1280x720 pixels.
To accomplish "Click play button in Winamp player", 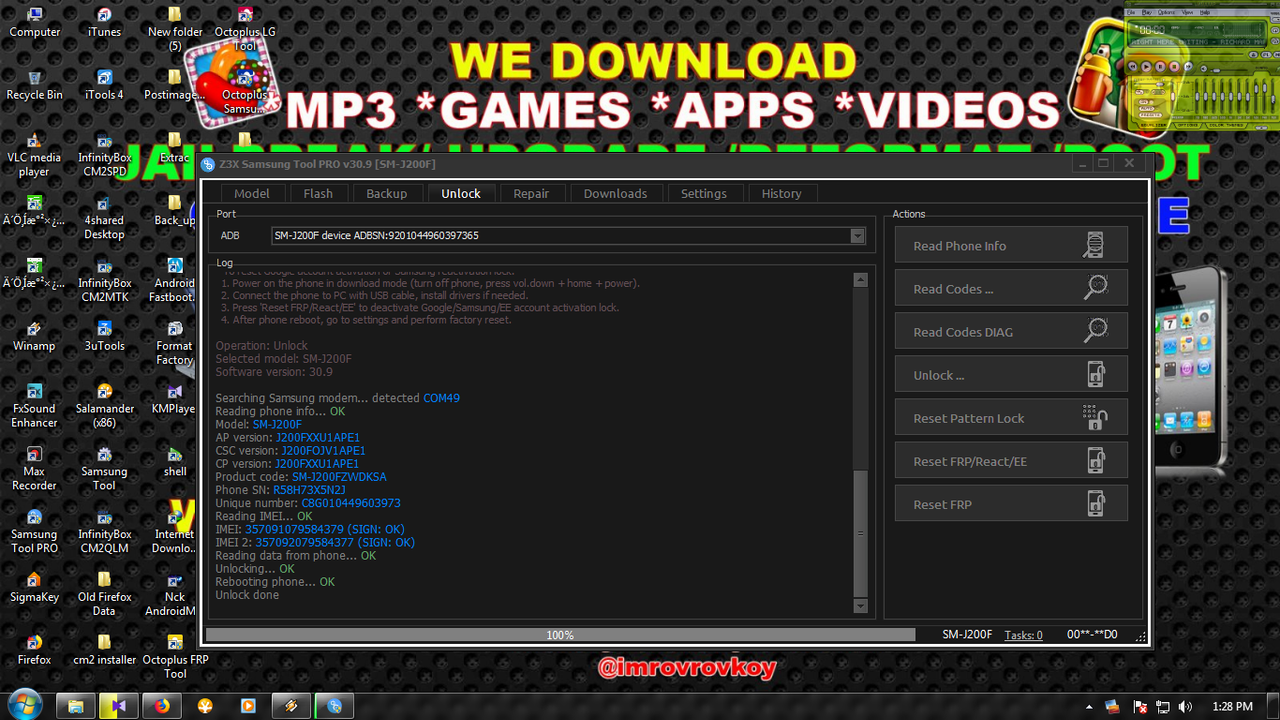I will (x=1146, y=66).
